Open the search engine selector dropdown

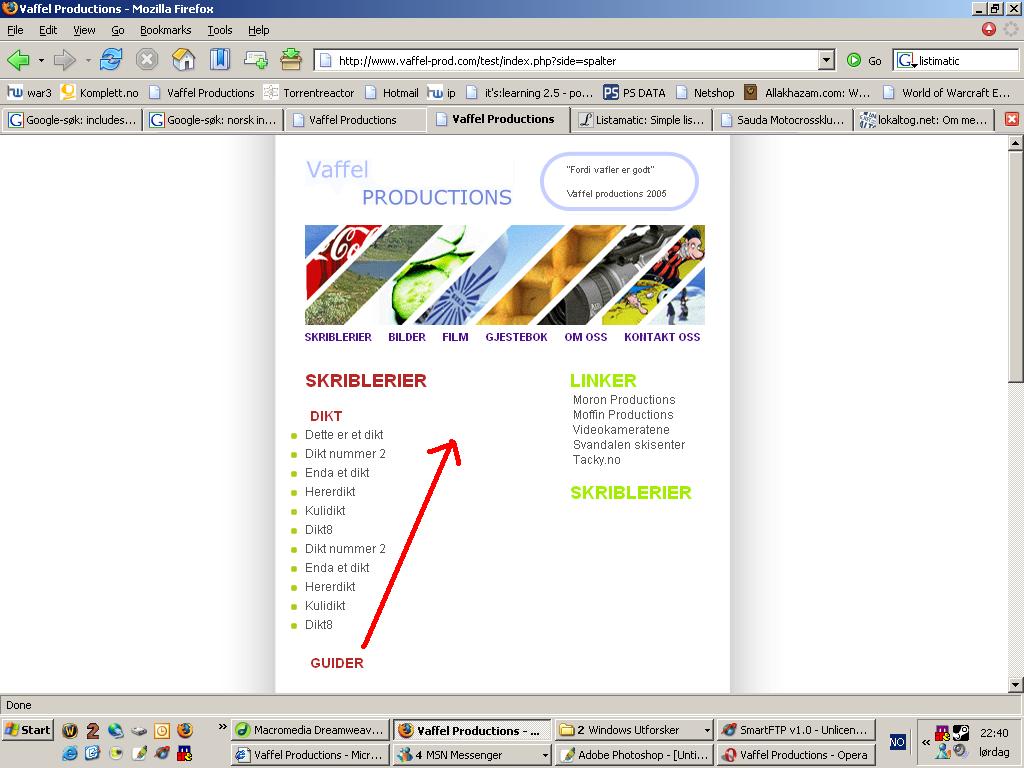pos(906,61)
